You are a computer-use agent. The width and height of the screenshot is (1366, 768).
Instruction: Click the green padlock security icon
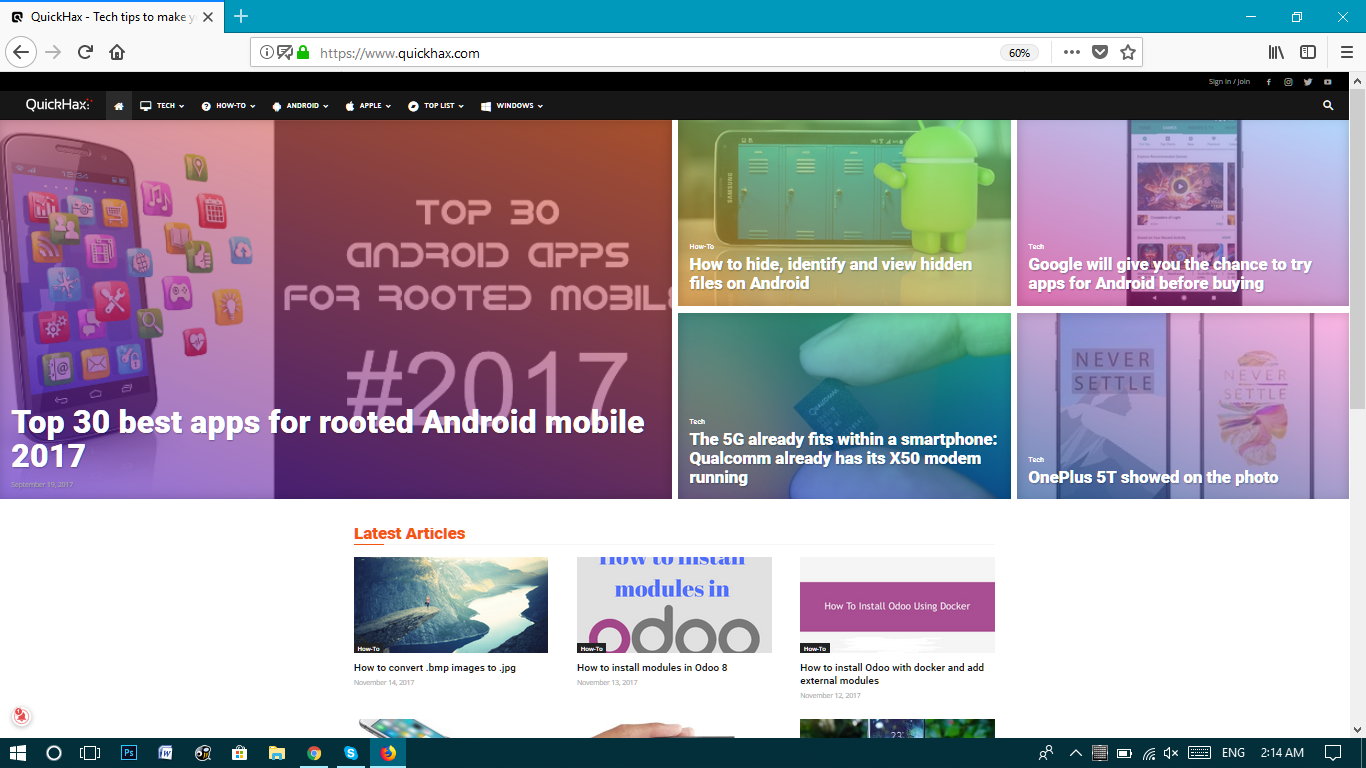303,52
